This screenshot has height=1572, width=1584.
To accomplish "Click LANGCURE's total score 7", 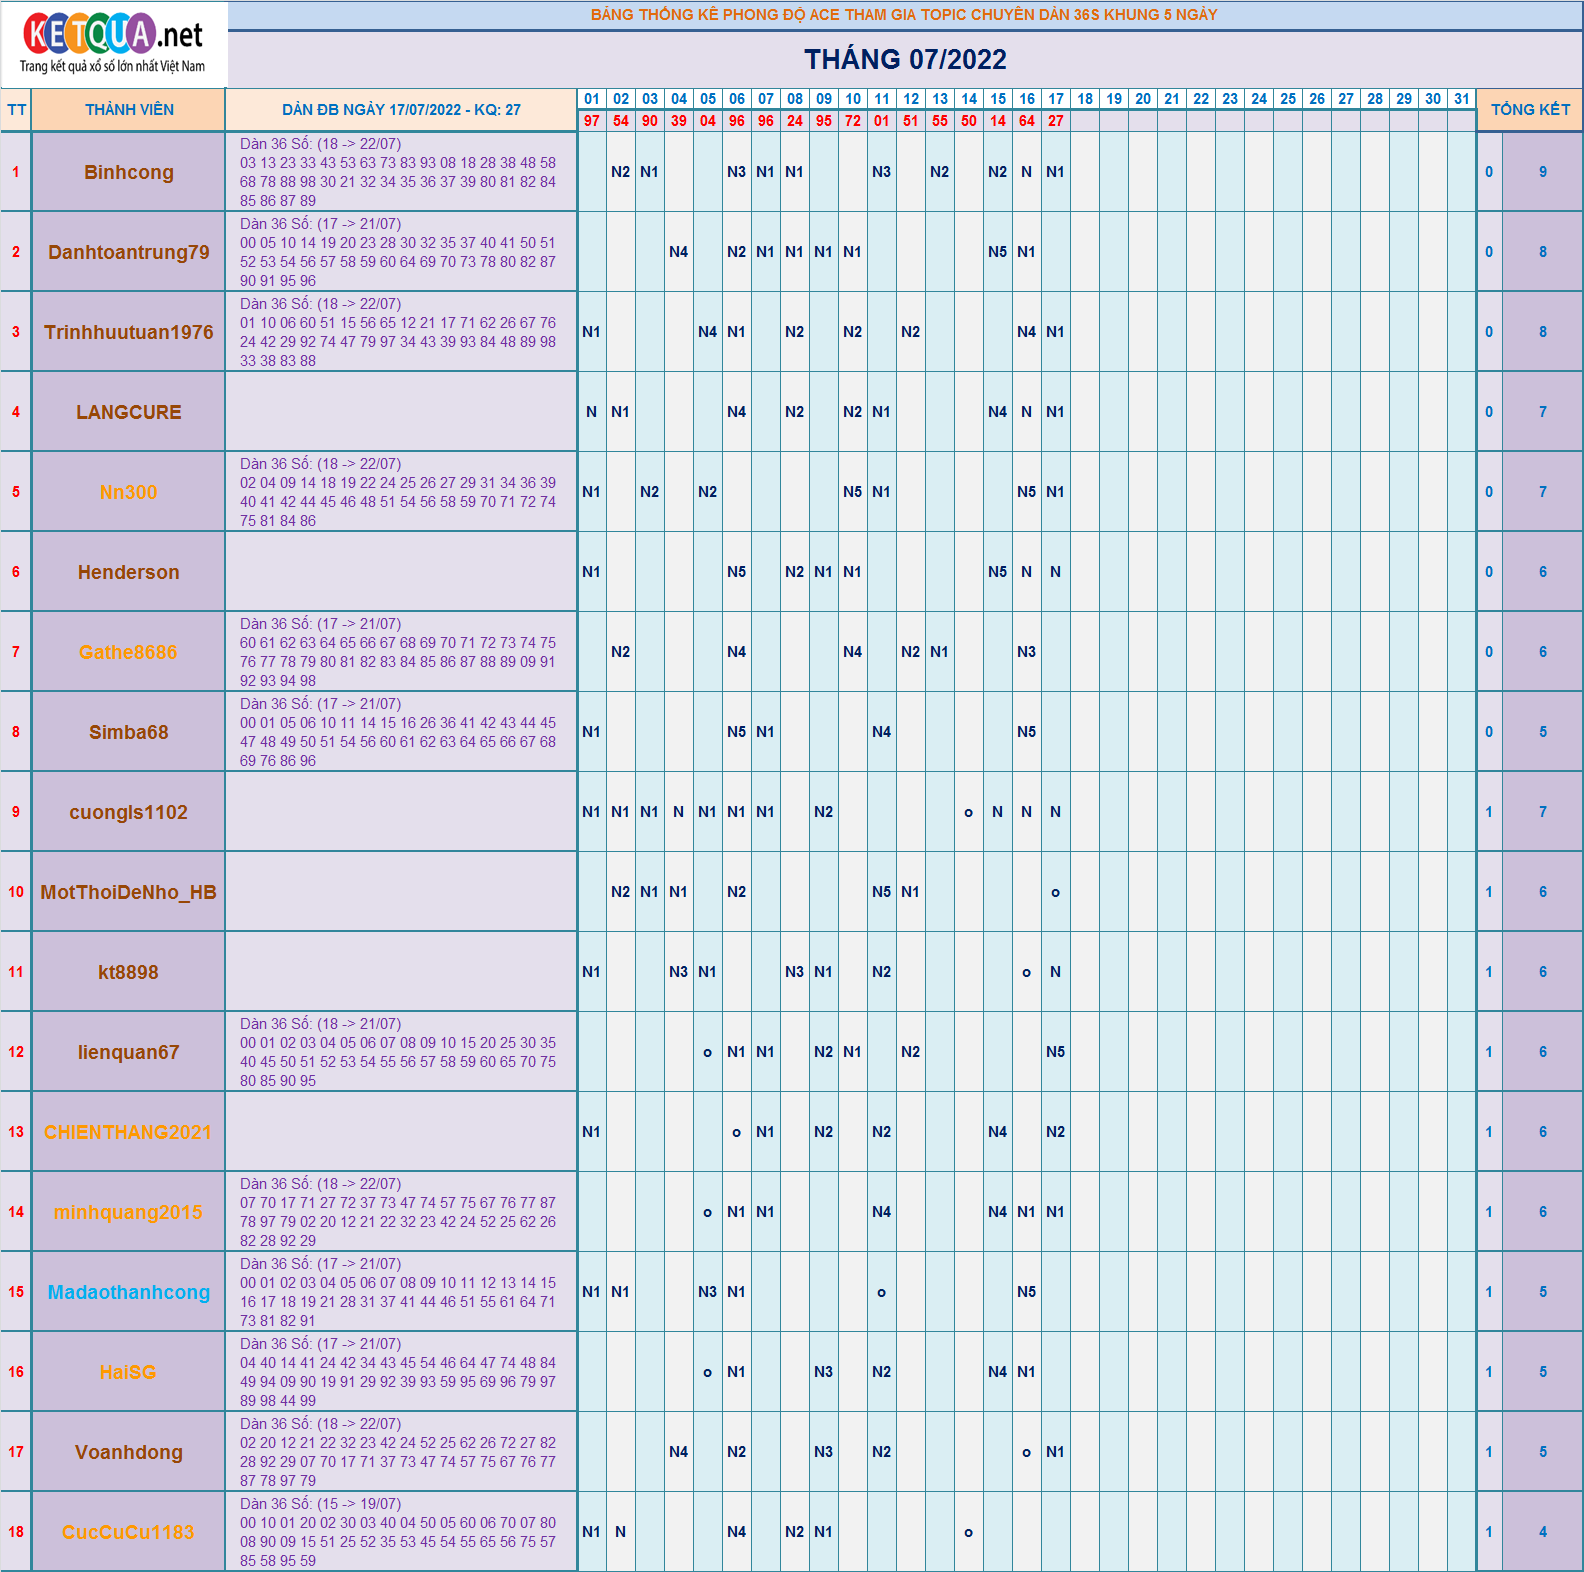I will click(x=1543, y=412).
